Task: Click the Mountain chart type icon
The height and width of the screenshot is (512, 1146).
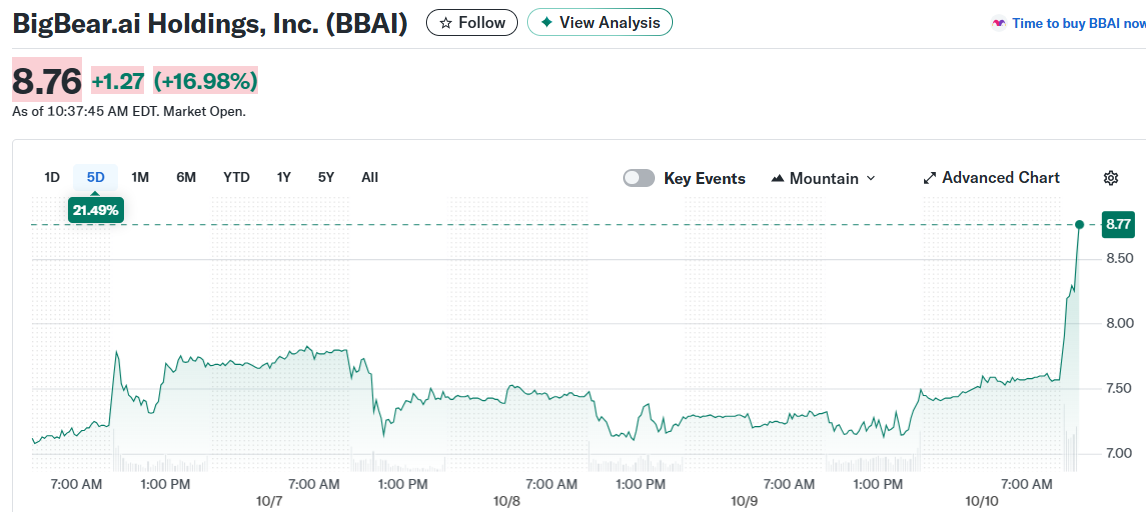Action: (778, 178)
